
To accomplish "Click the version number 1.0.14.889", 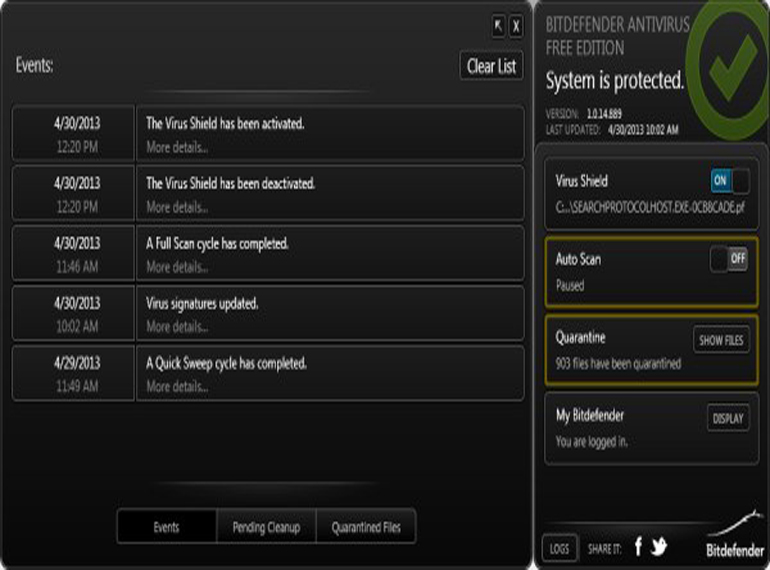I will pyautogui.click(x=604, y=114).
